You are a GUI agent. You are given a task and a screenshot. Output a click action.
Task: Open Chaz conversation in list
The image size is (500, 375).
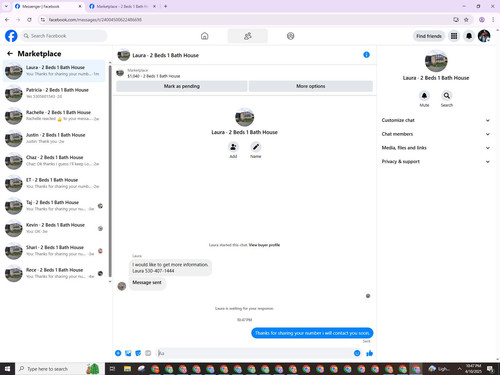click(54, 161)
